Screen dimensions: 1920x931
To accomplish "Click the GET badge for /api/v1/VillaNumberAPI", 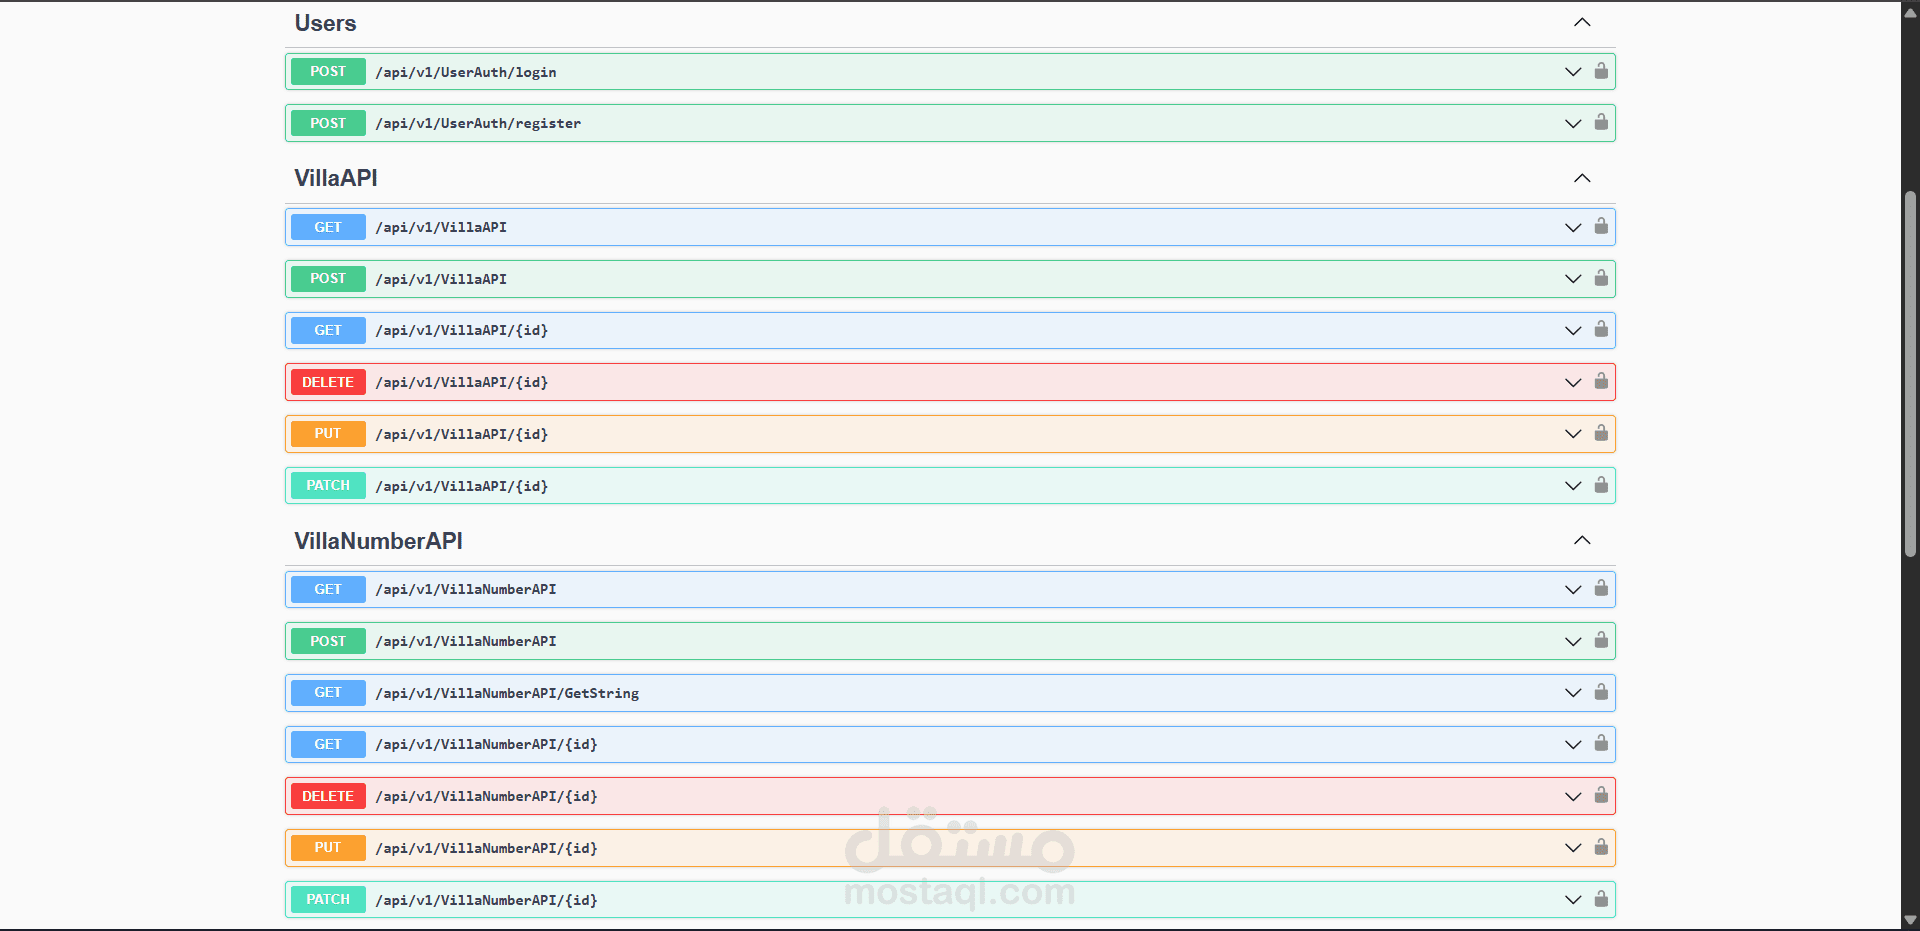I will point(328,589).
